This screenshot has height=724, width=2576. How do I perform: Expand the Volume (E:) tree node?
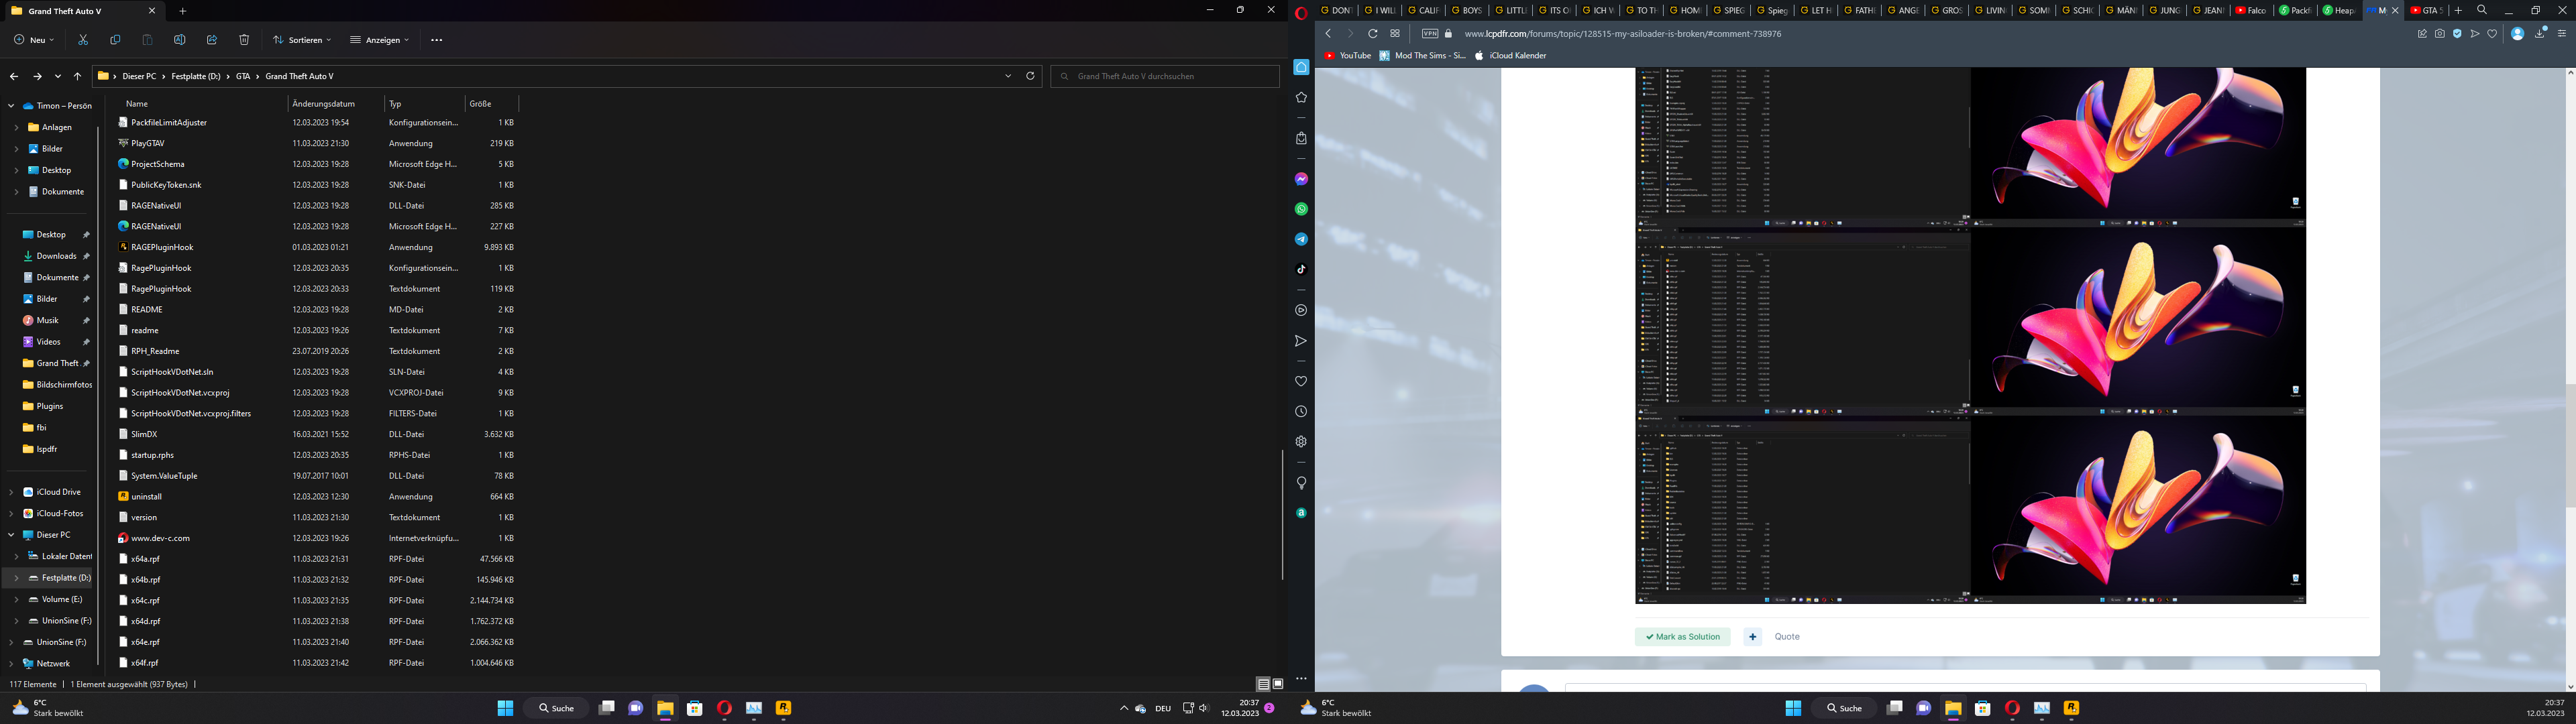(x=16, y=599)
